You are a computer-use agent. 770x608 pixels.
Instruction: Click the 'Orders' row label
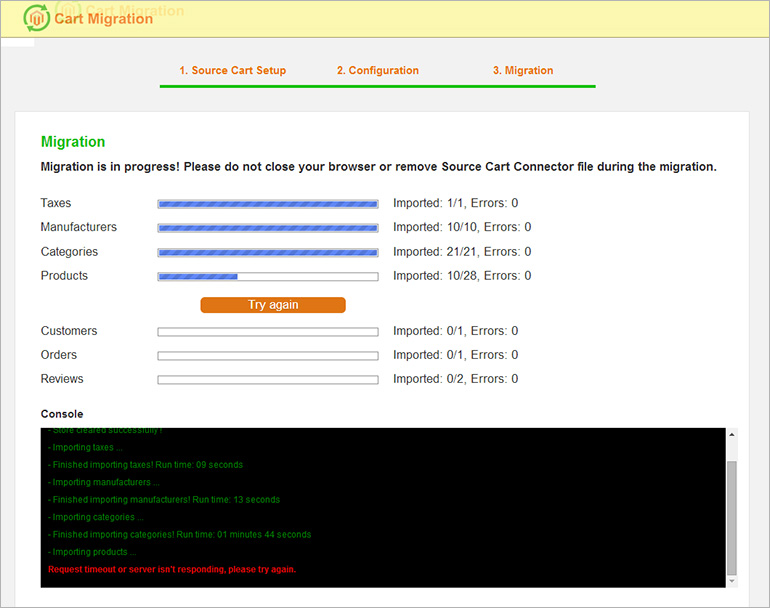coord(58,355)
